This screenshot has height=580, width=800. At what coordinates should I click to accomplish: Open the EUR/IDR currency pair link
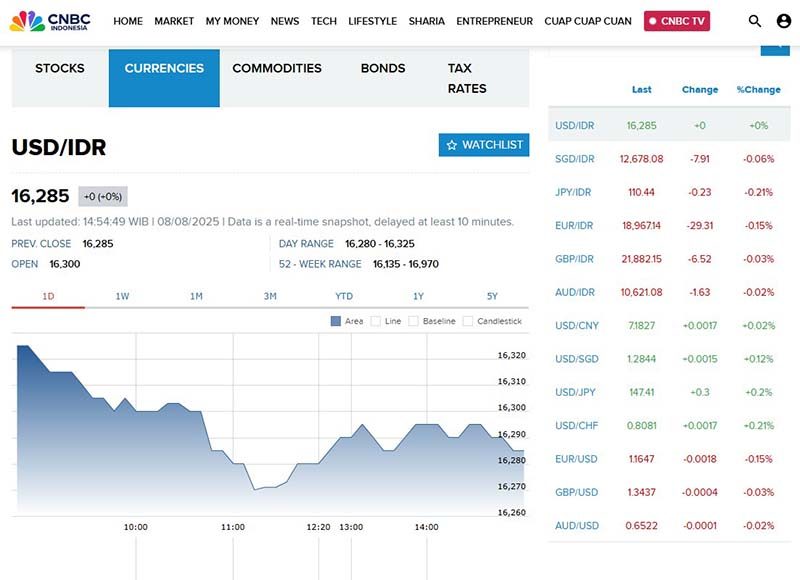tap(574, 226)
